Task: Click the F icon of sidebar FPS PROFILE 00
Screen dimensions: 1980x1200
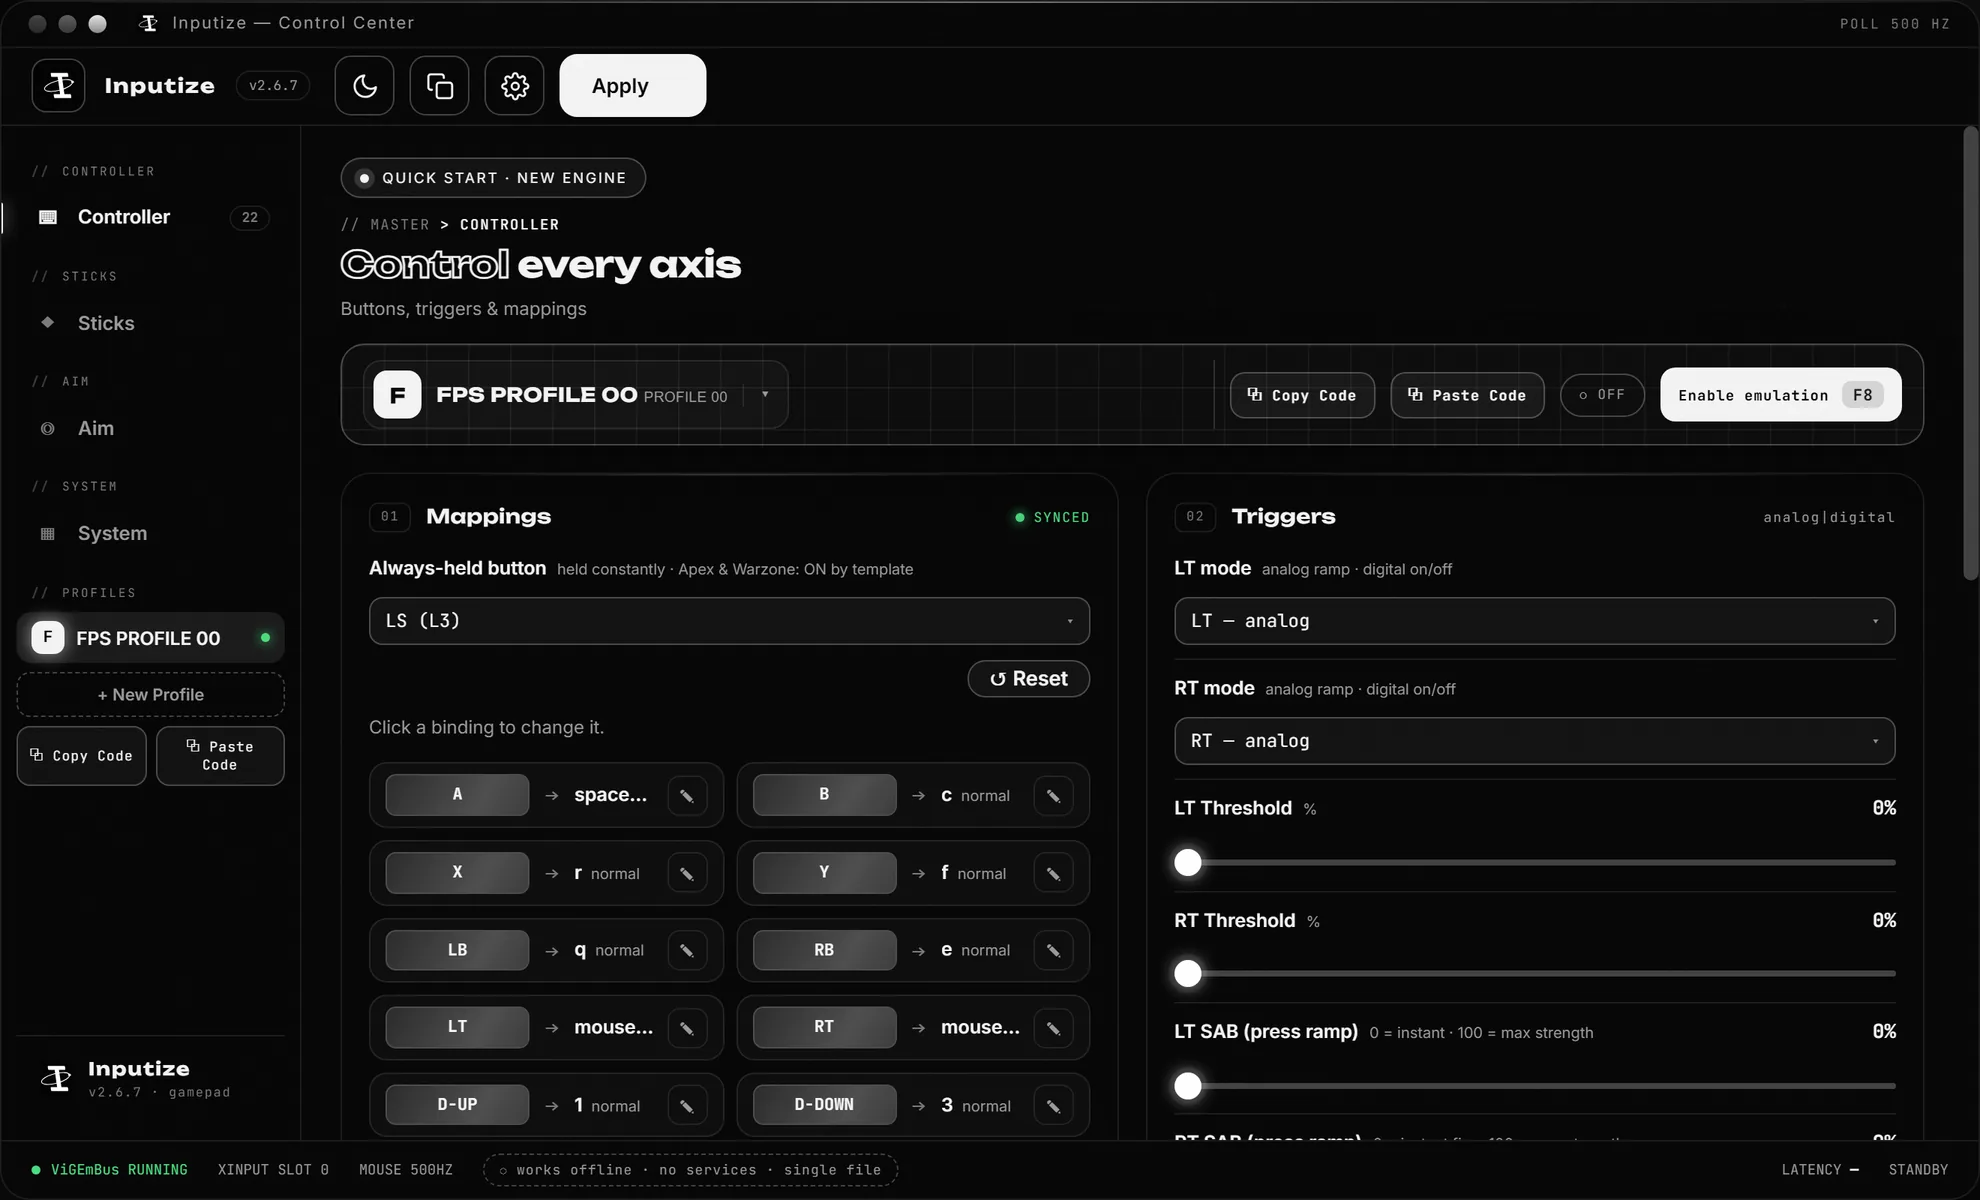Action: [48, 638]
